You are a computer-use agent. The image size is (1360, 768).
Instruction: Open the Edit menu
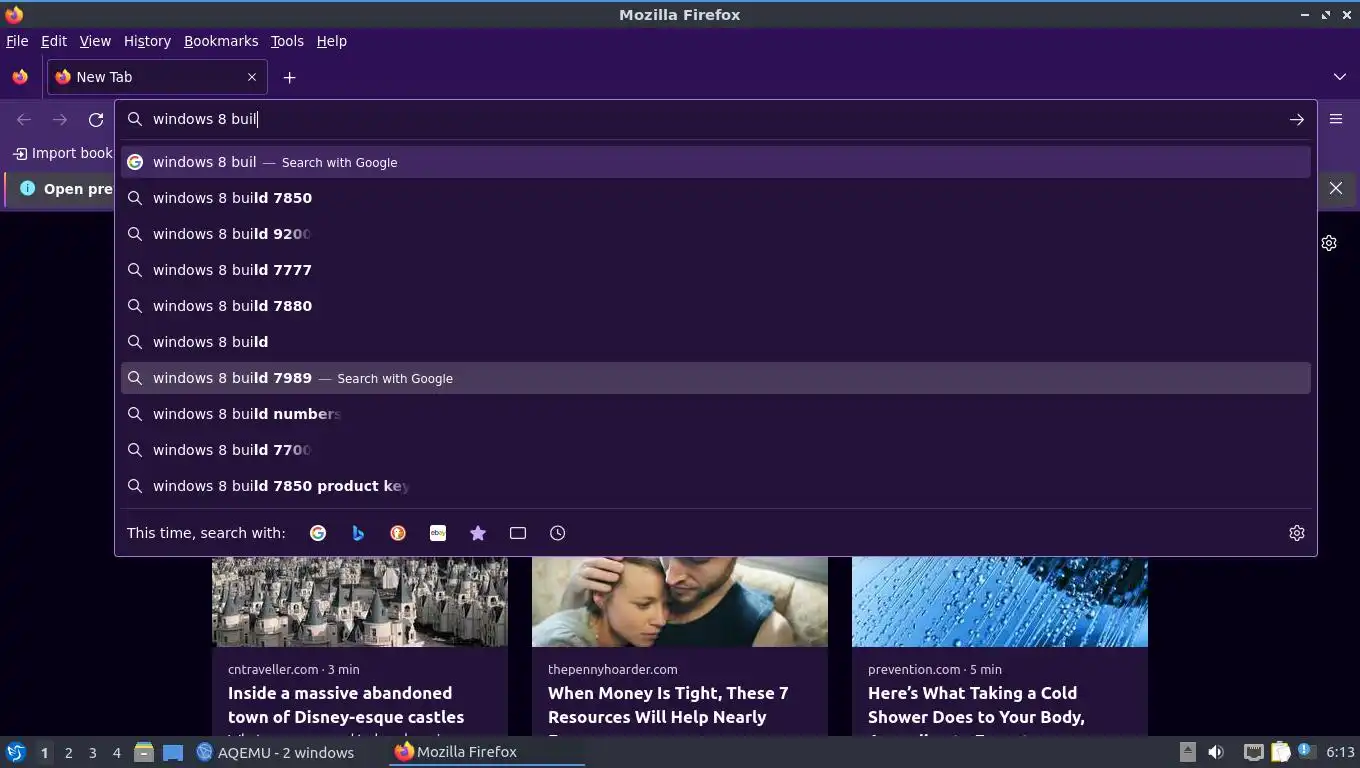(54, 41)
